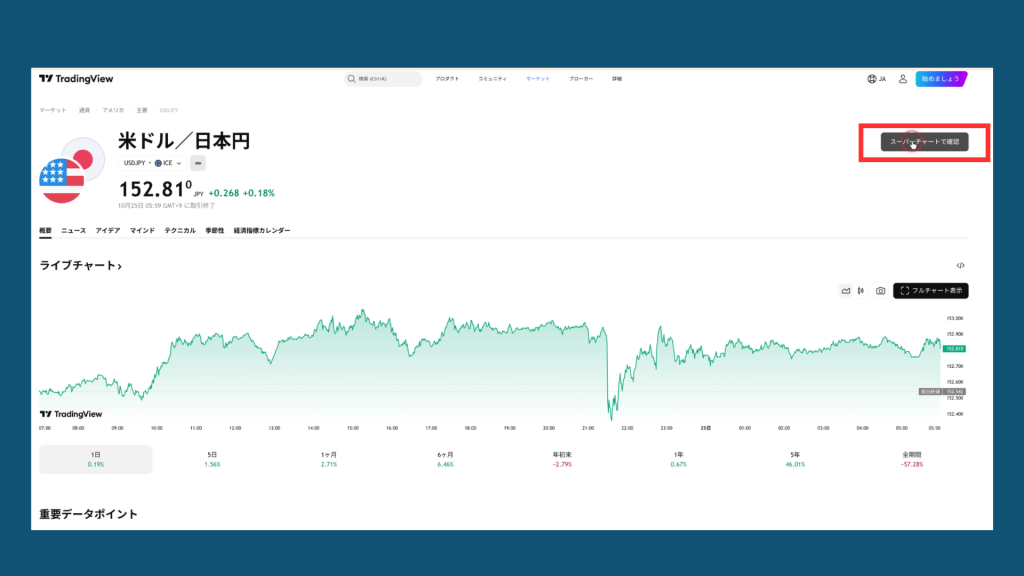Select the area chart type icon

(845, 290)
